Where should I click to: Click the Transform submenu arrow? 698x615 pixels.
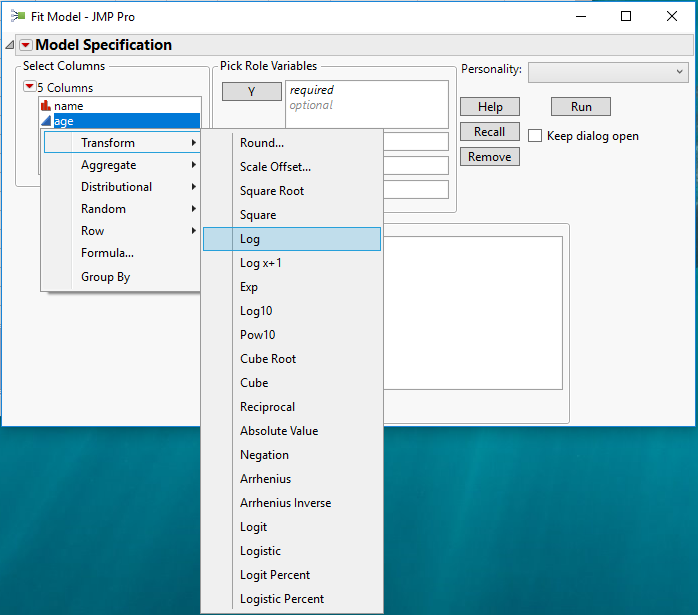tap(194, 143)
